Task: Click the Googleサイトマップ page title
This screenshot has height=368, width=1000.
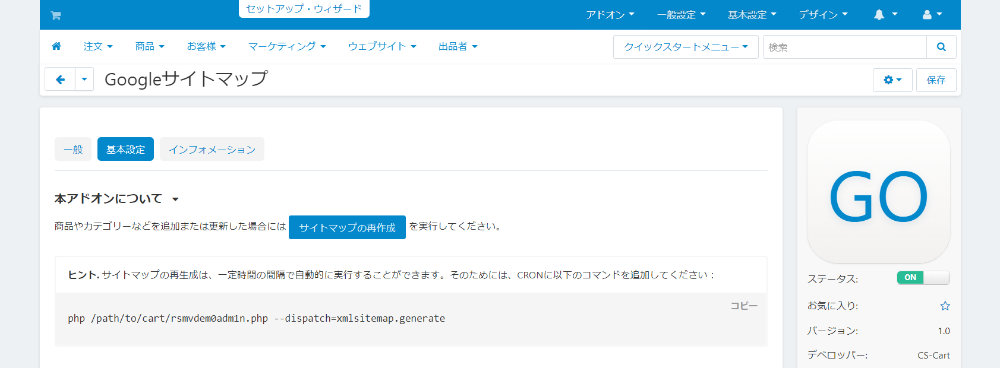Action: click(x=186, y=80)
